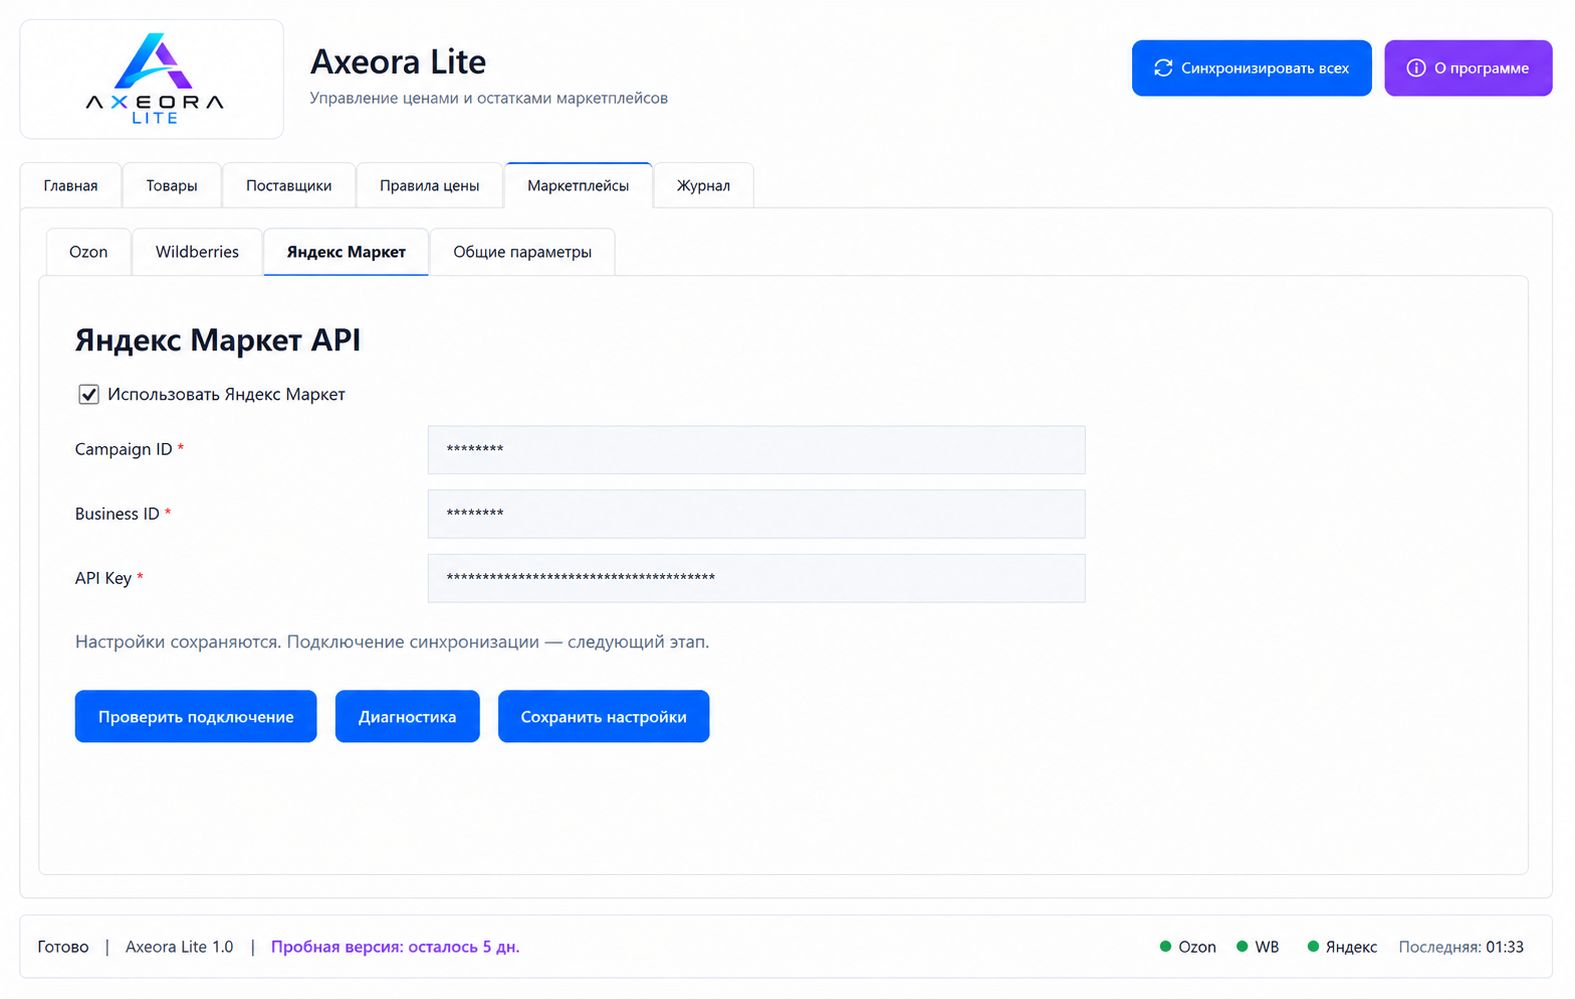Open the Поставщики tab
The width and height of the screenshot is (1575, 999).
pyautogui.click(x=289, y=185)
